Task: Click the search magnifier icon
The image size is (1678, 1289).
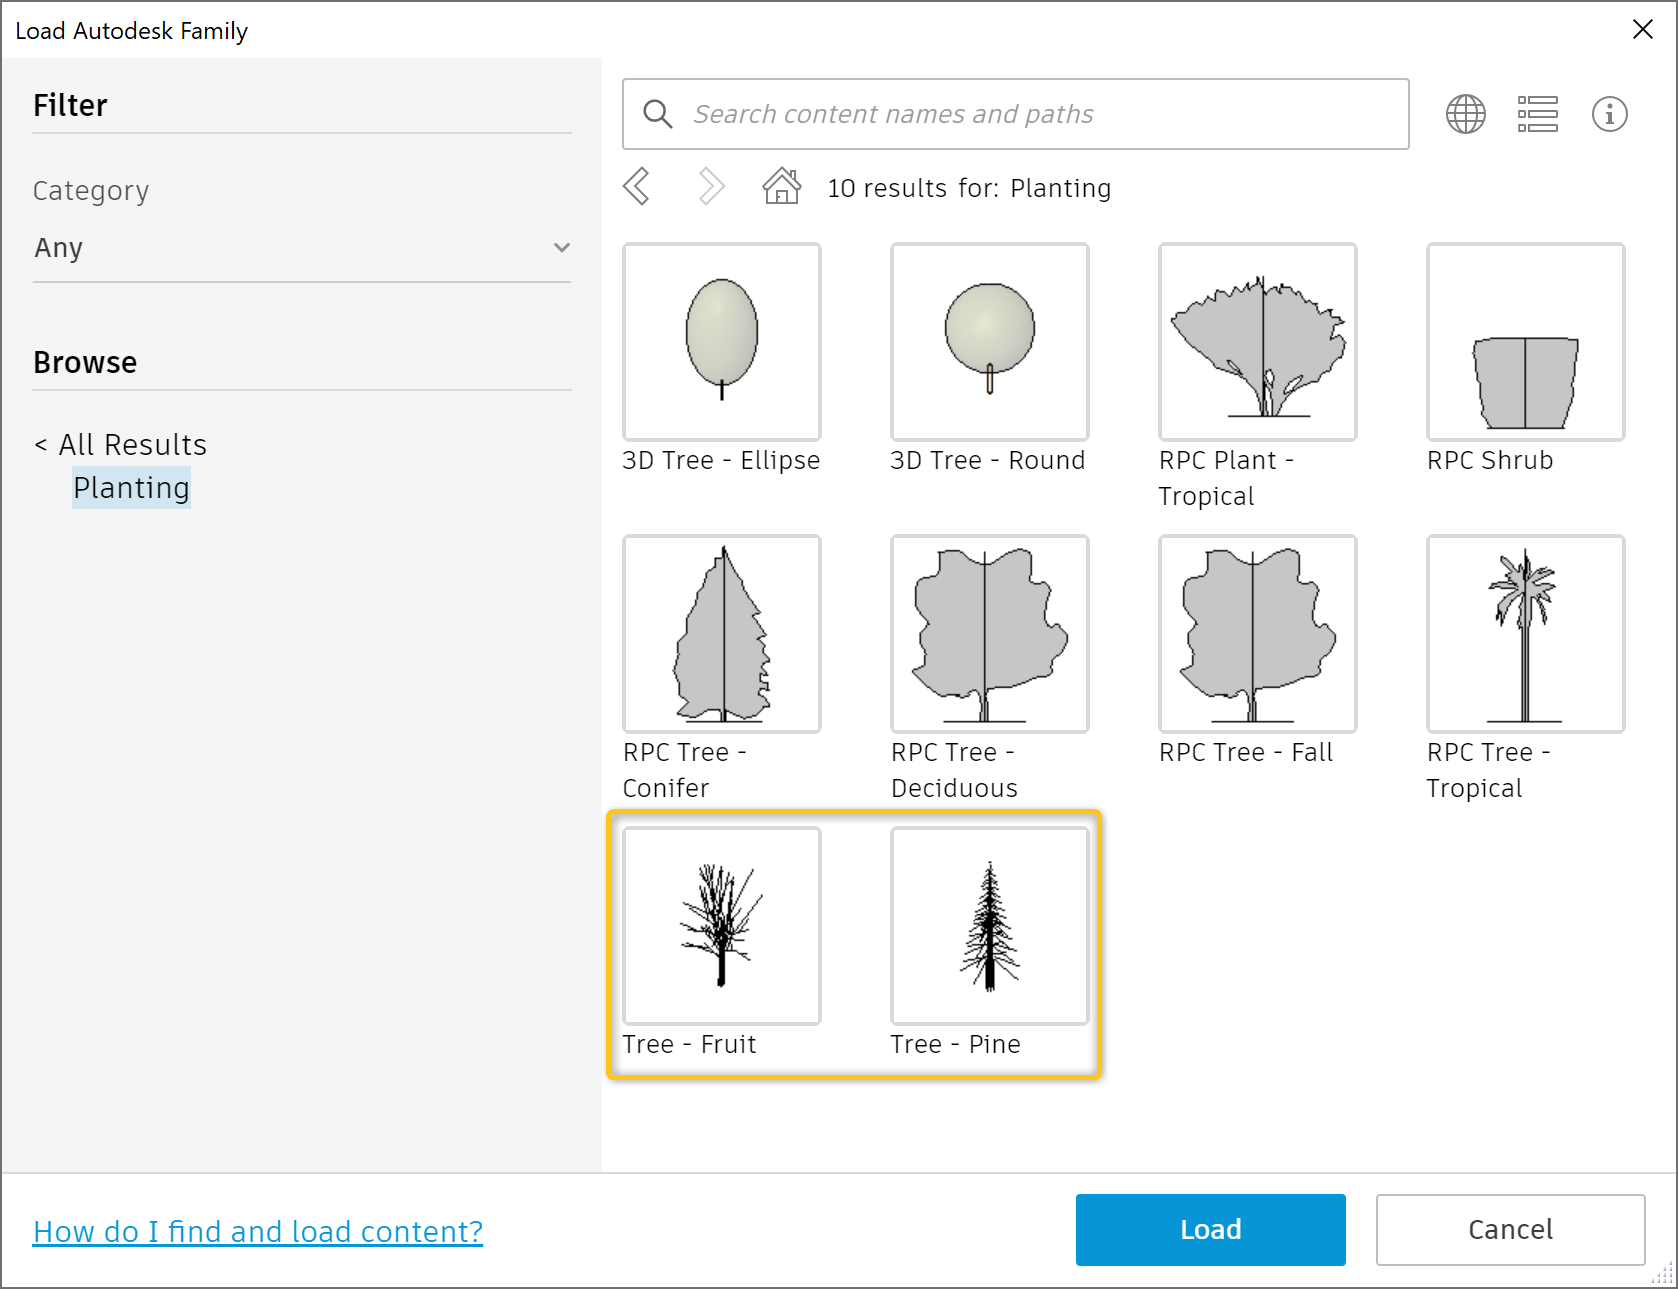Action: point(657,114)
